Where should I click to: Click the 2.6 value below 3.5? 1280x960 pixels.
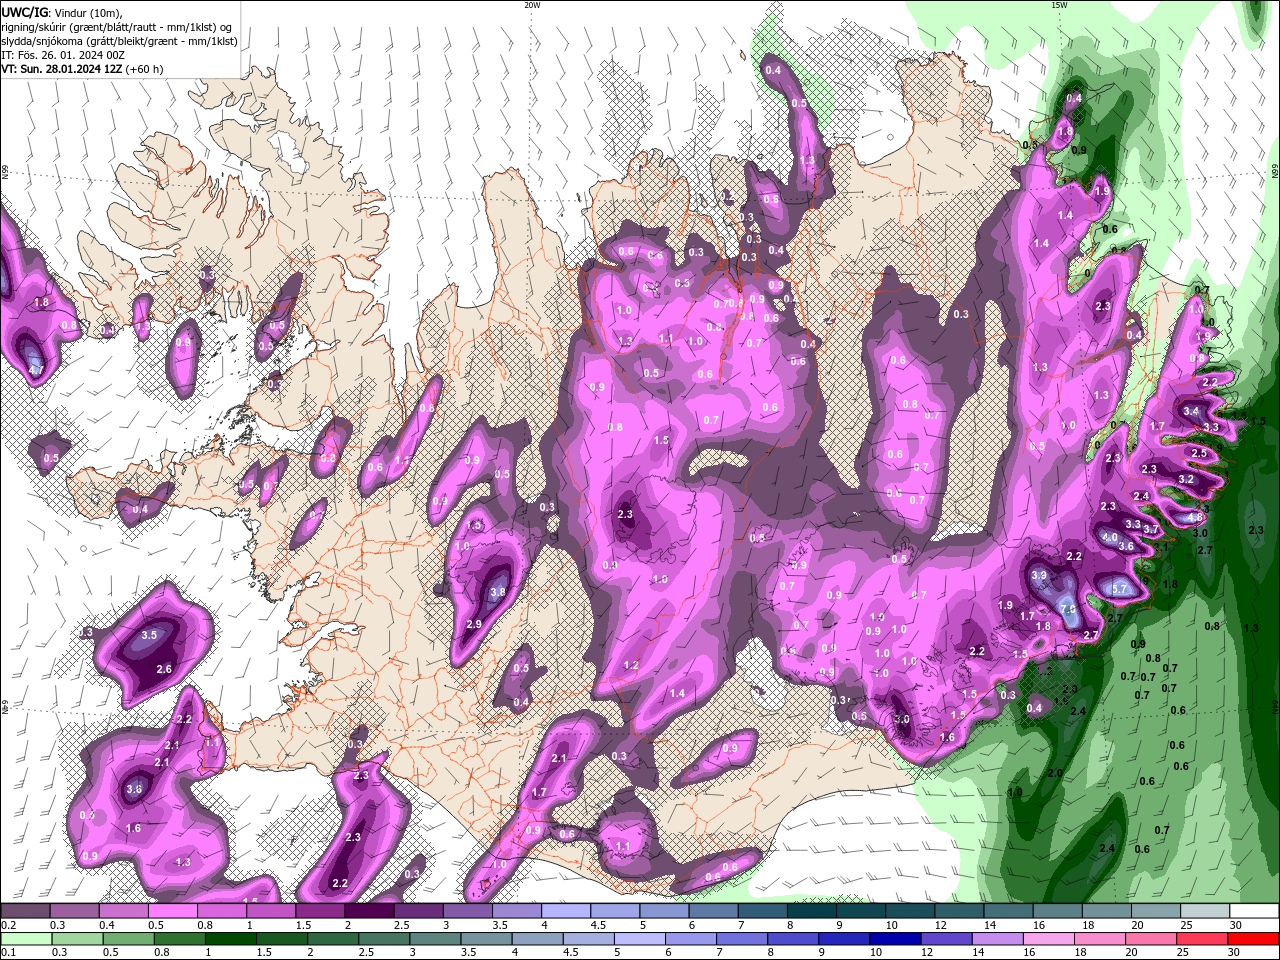(x=165, y=669)
